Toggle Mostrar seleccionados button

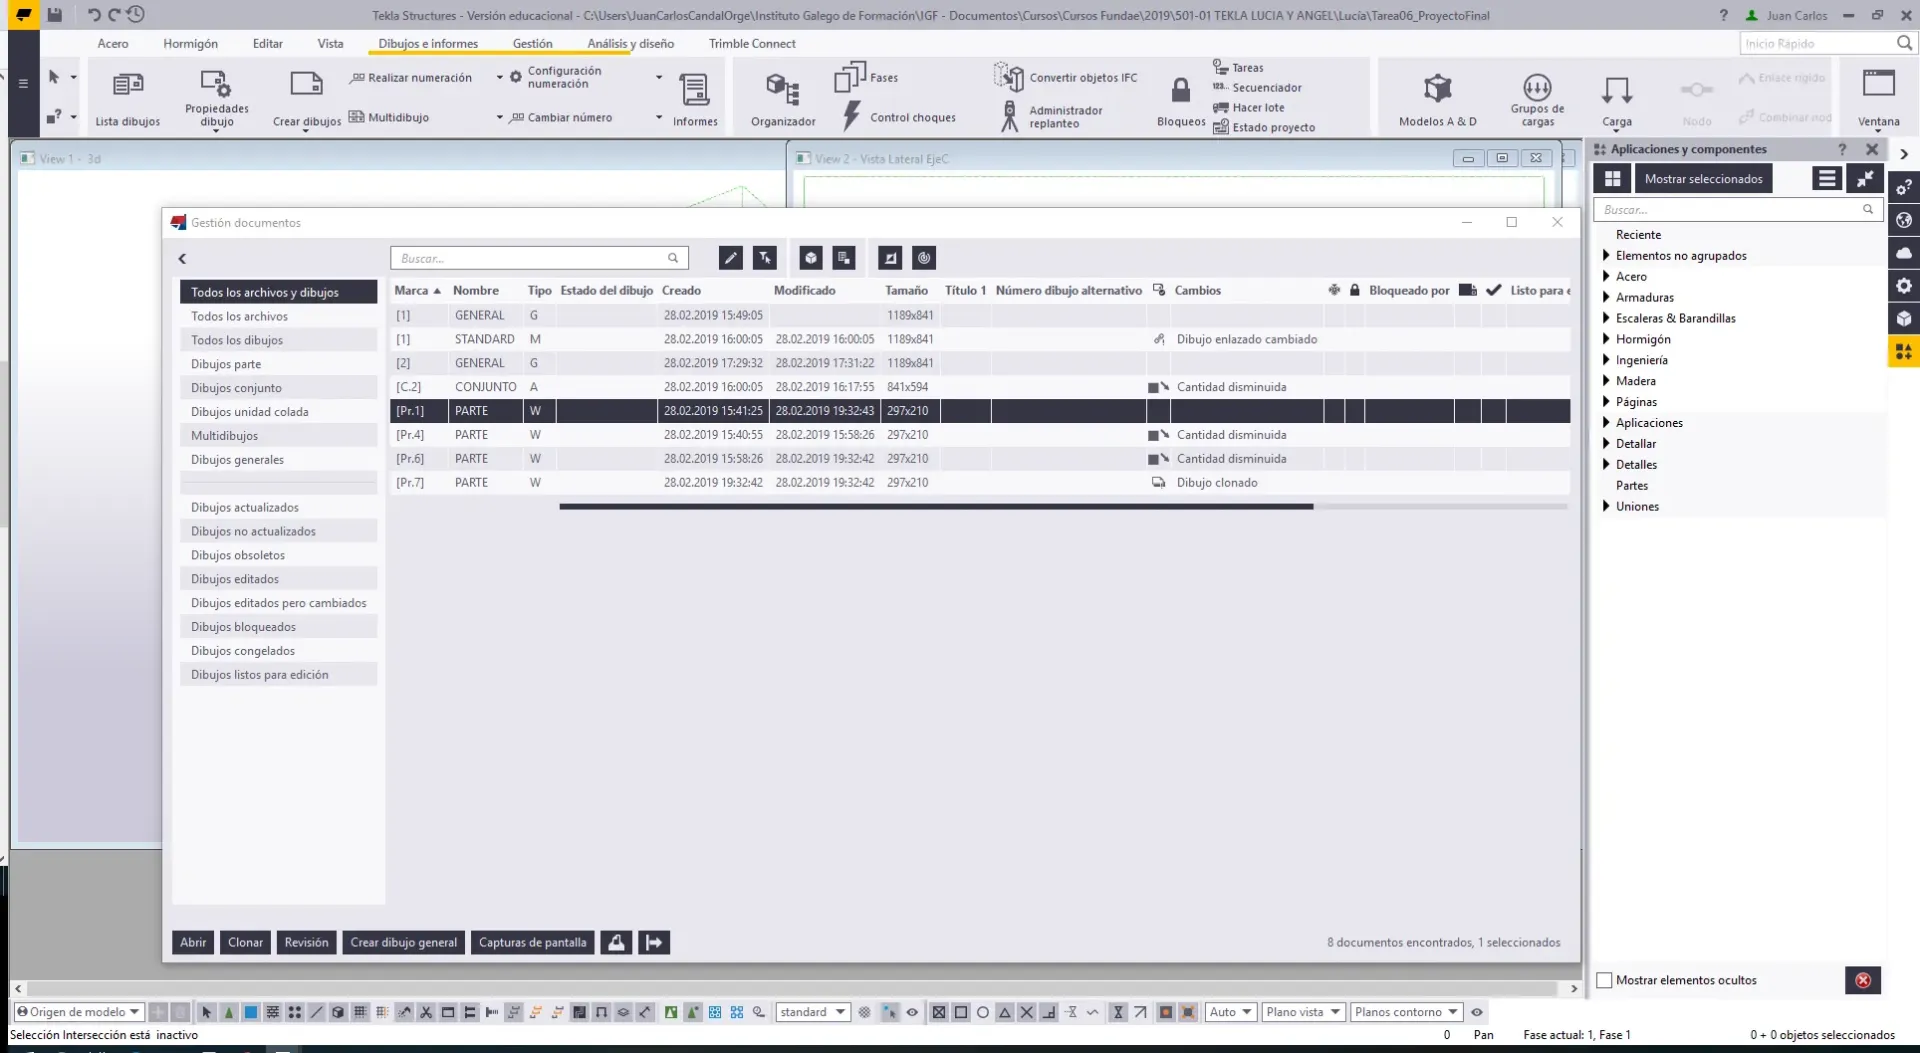1704,179
